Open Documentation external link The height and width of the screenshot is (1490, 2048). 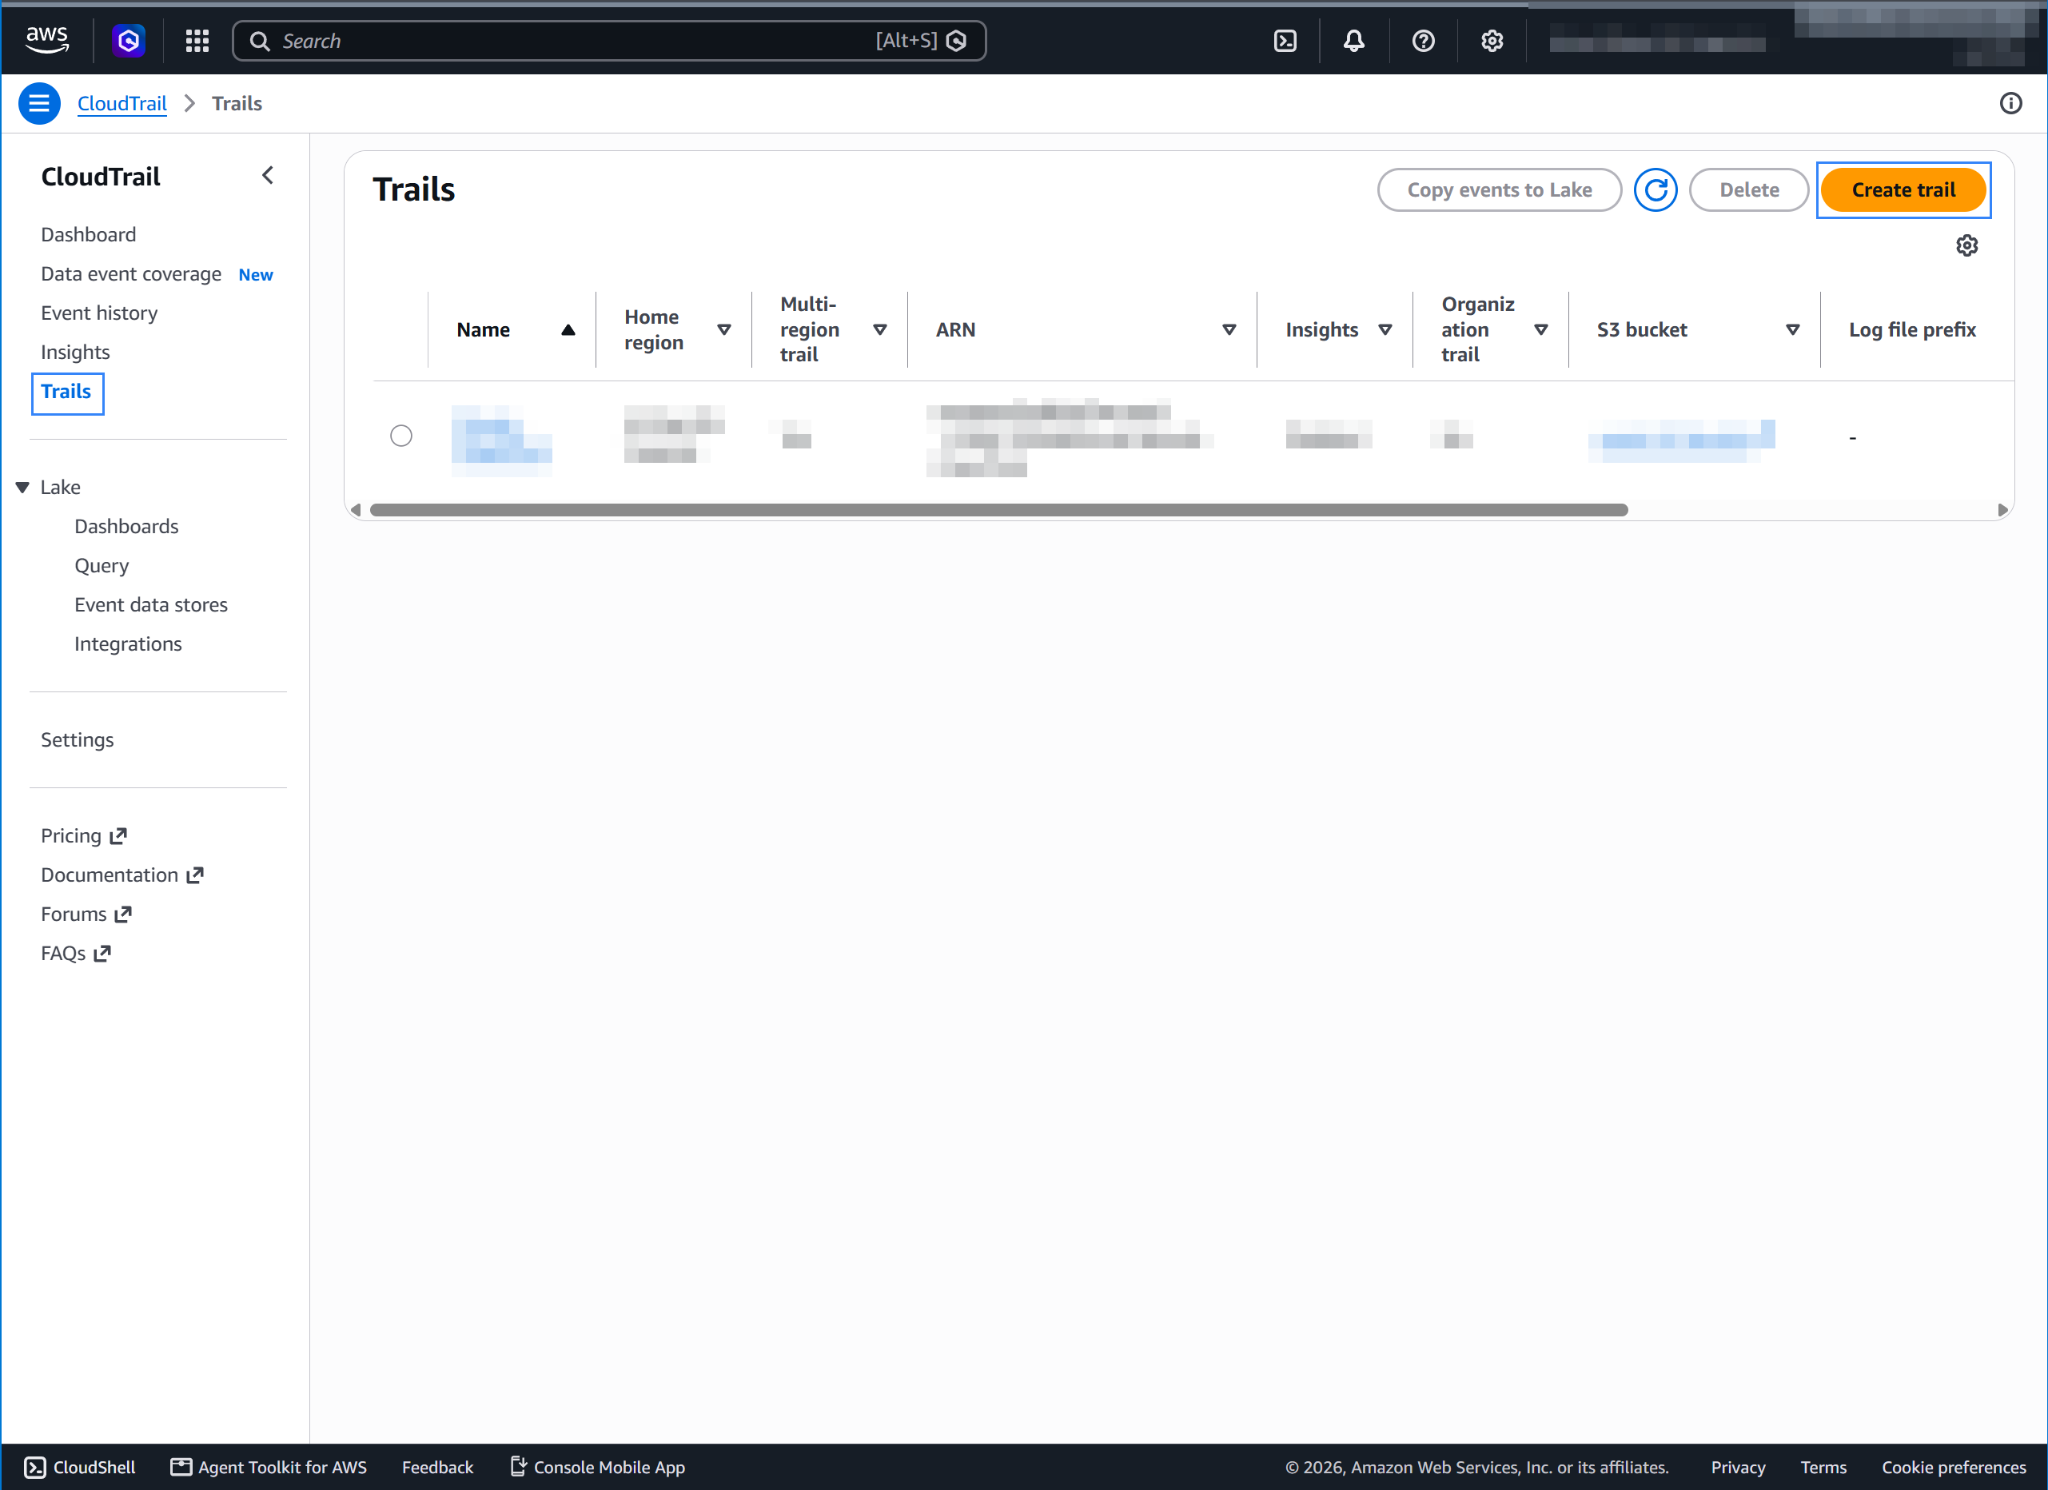[122, 875]
